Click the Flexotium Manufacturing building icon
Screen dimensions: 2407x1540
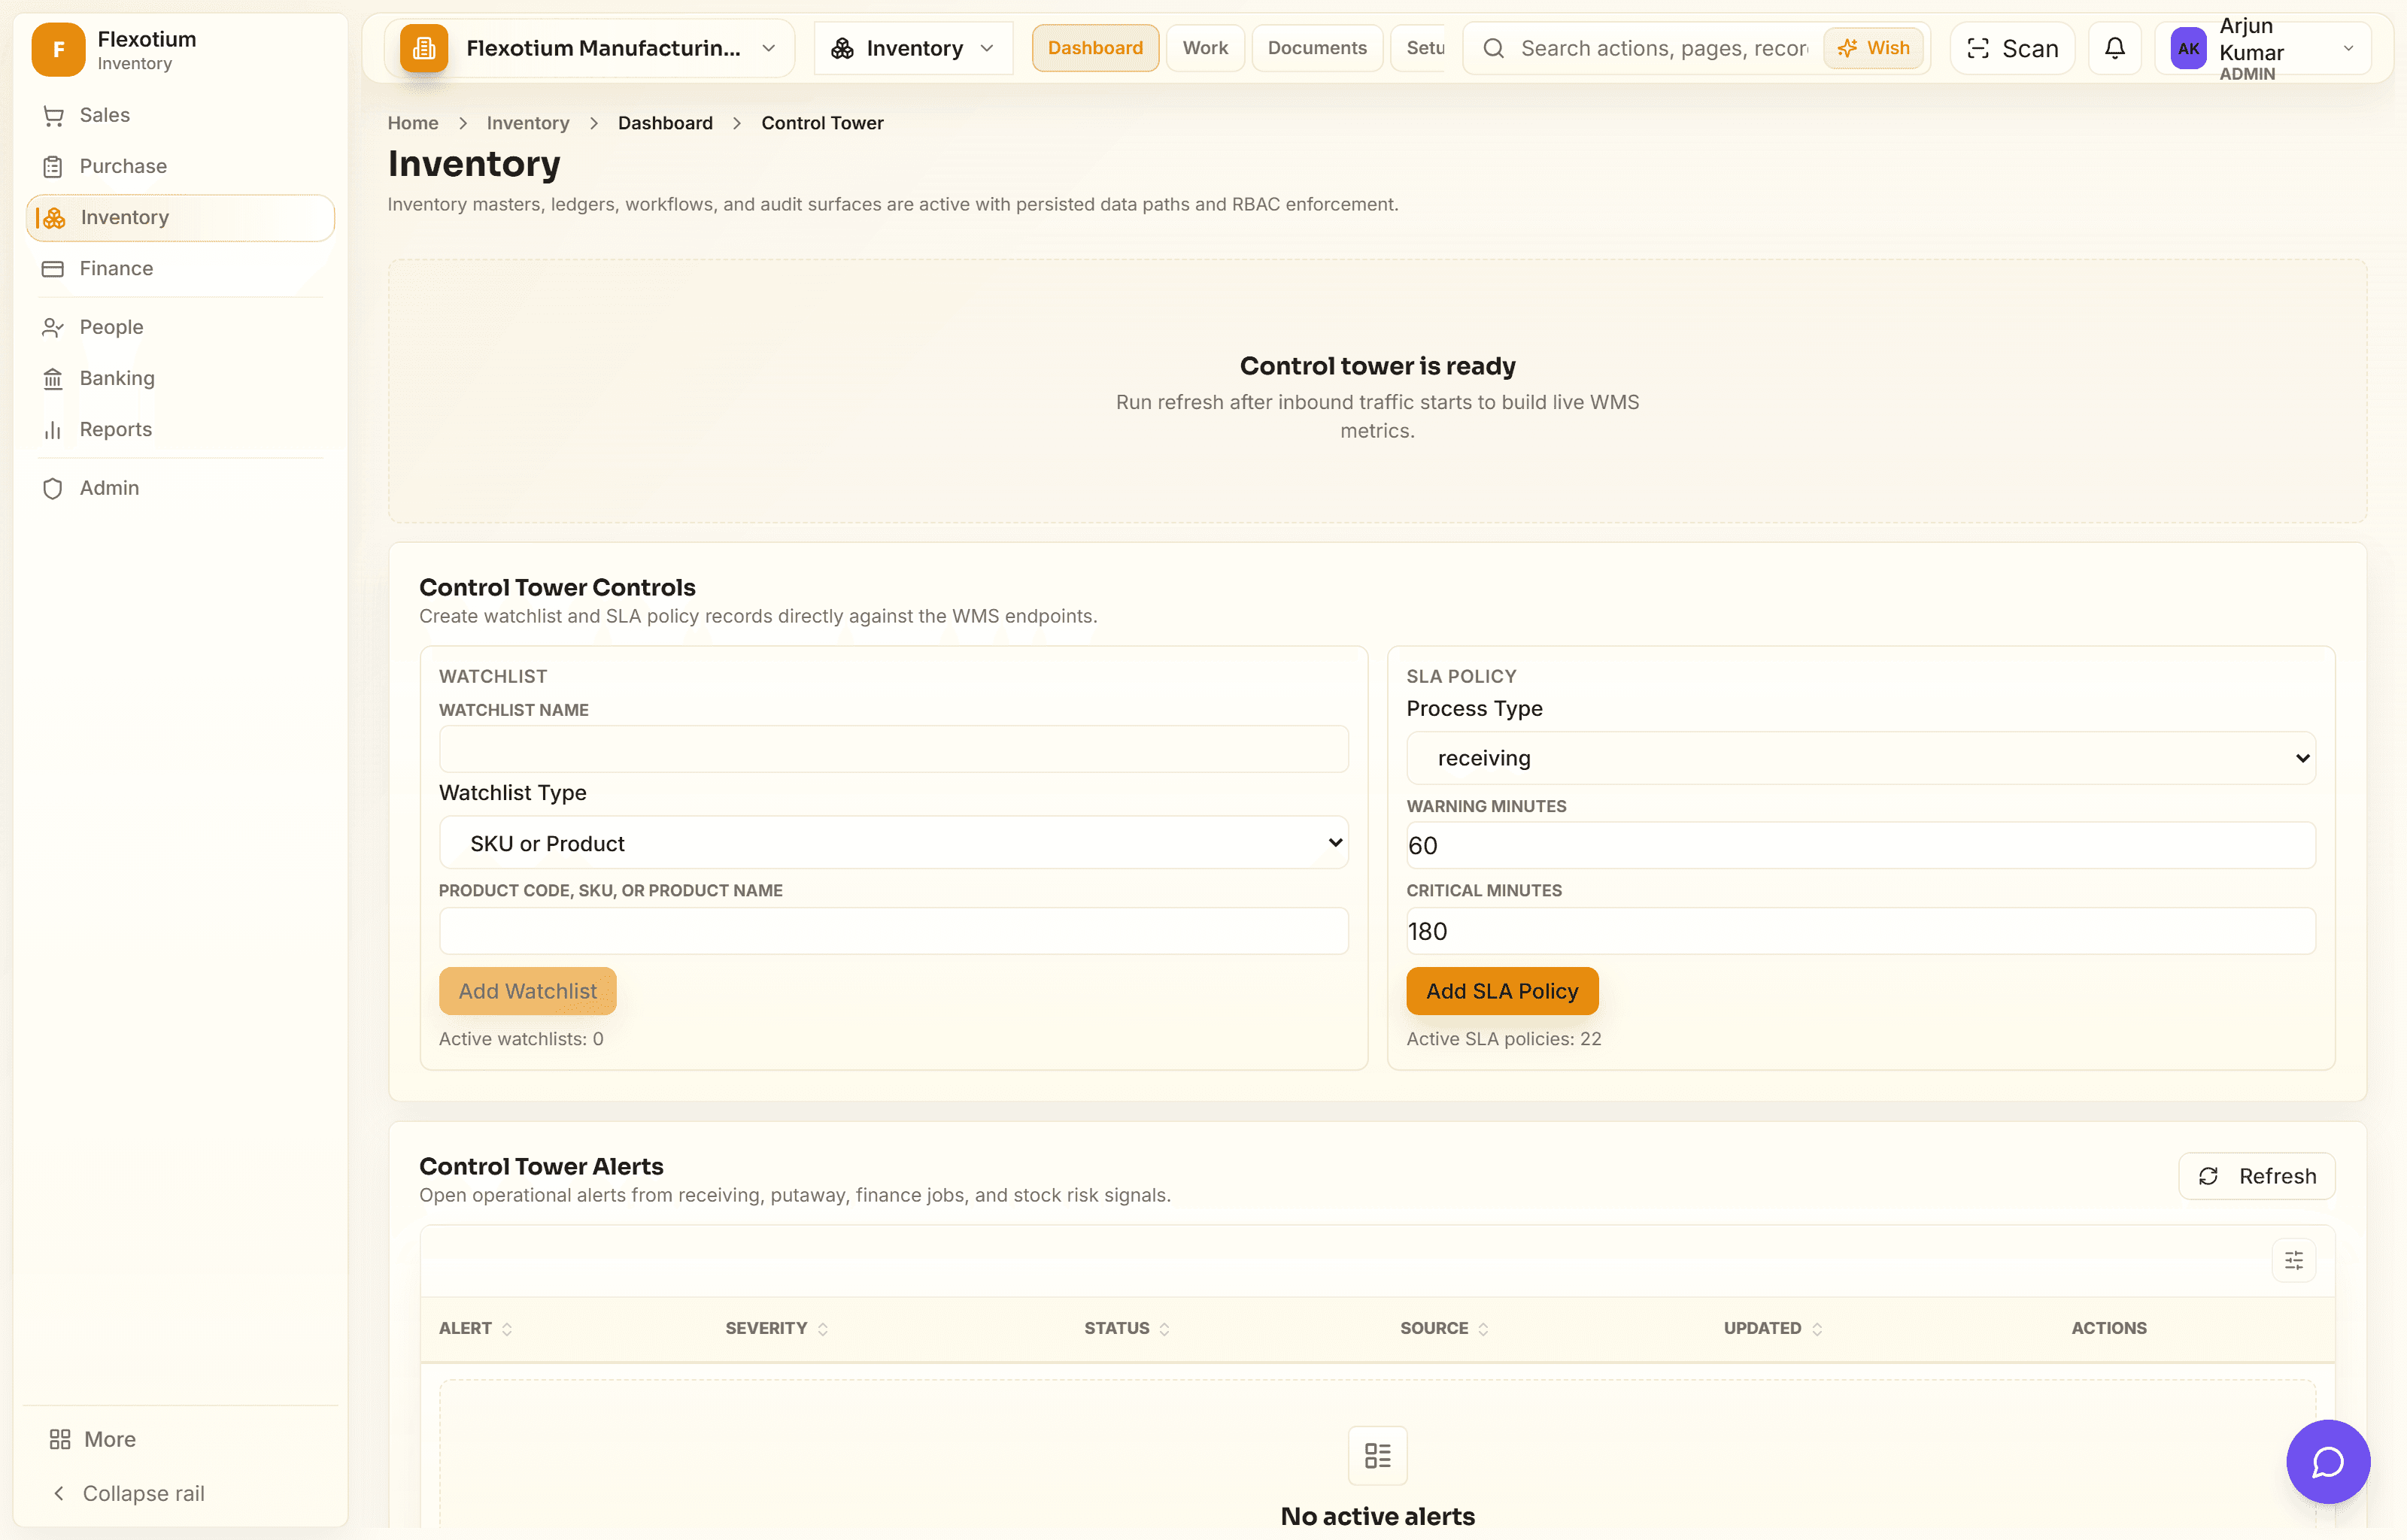tap(424, 48)
